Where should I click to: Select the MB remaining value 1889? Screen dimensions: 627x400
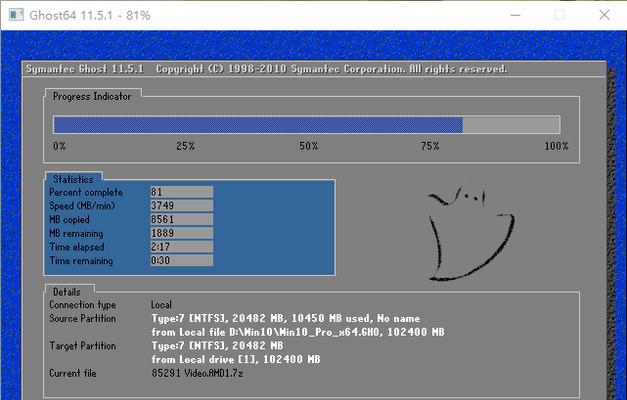click(x=182, y=233)
